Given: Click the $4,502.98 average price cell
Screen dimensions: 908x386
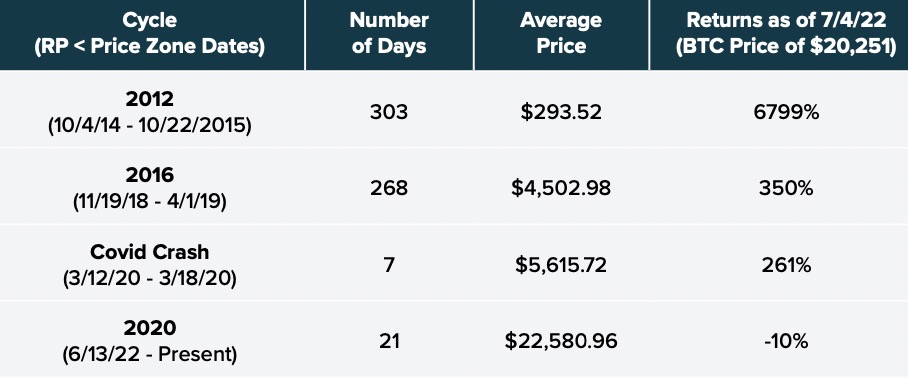Looking at the screenshot, I should (561, 189).
